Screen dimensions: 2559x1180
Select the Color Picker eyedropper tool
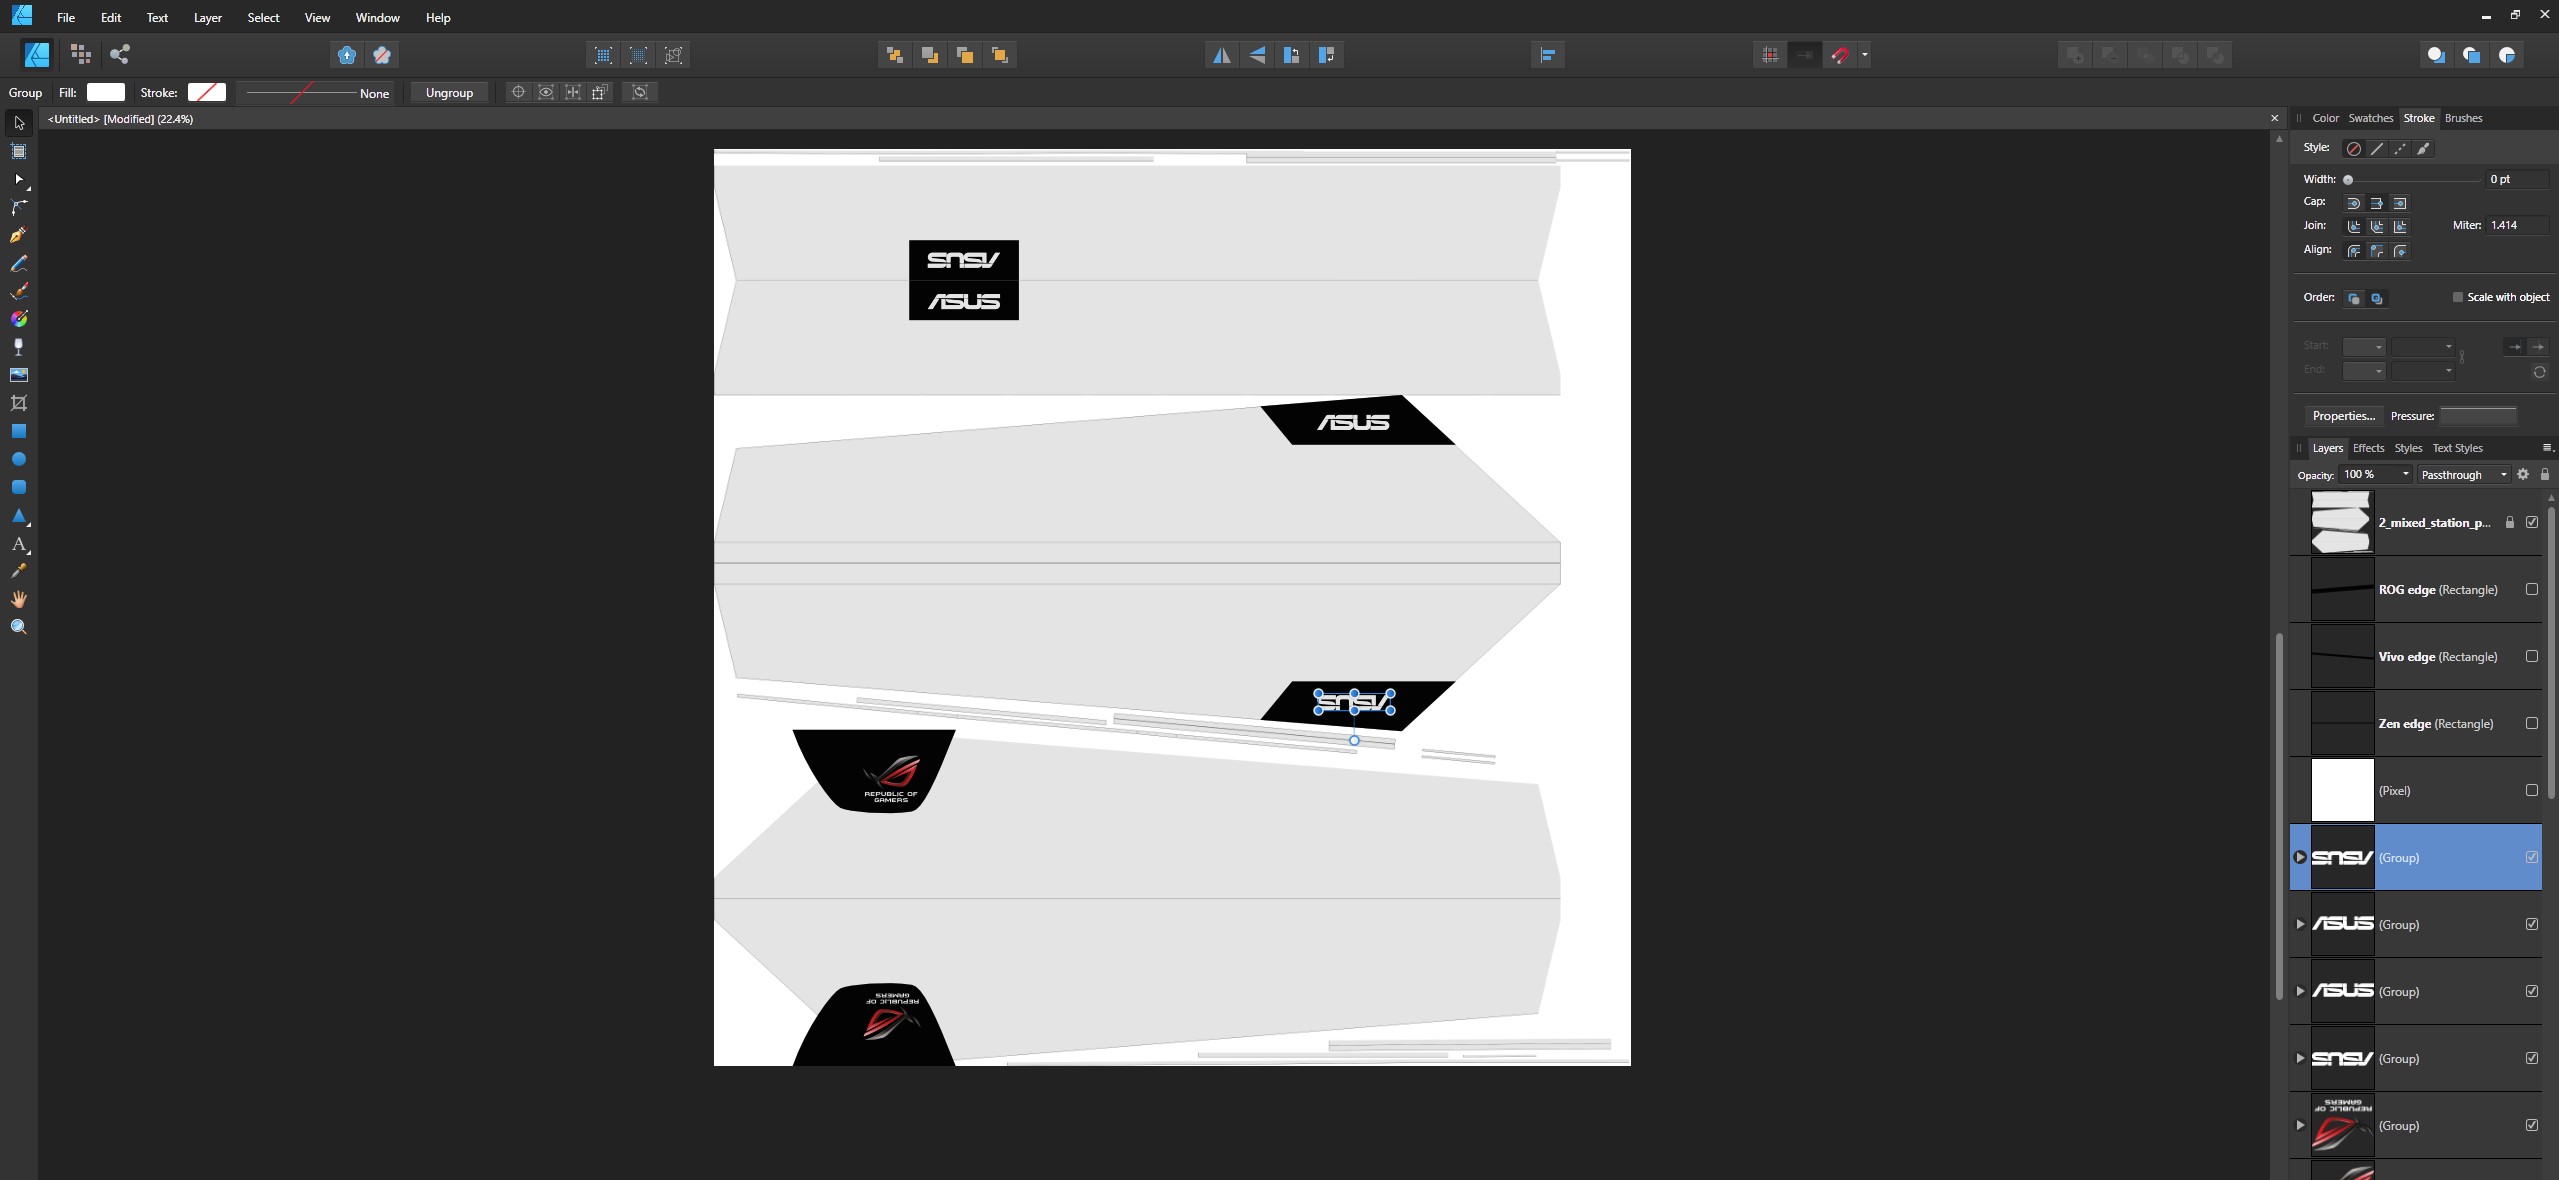click(18, 571)
